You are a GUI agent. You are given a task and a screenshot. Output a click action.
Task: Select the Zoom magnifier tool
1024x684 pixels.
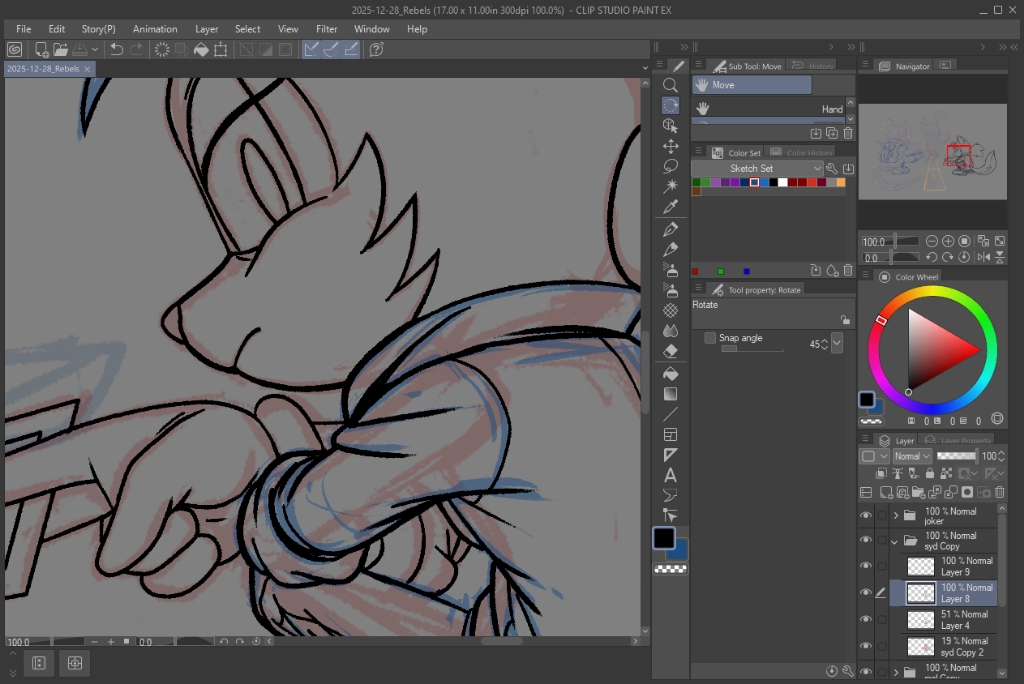click(x=670, y=85)
